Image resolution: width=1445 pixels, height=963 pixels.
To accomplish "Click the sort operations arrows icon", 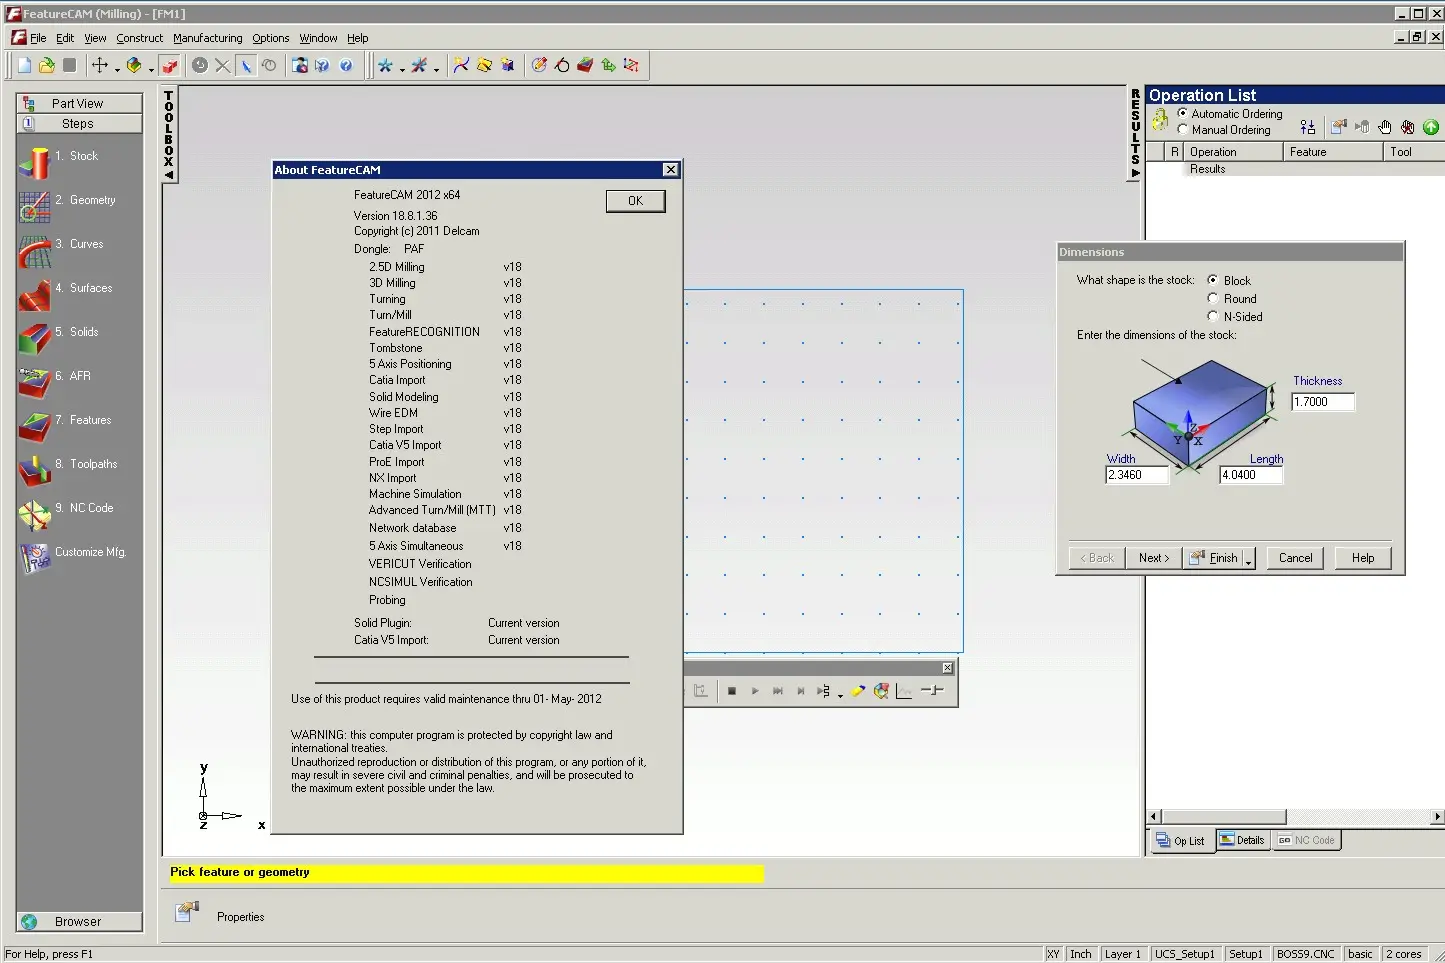I will click(x=1307, y=127).
